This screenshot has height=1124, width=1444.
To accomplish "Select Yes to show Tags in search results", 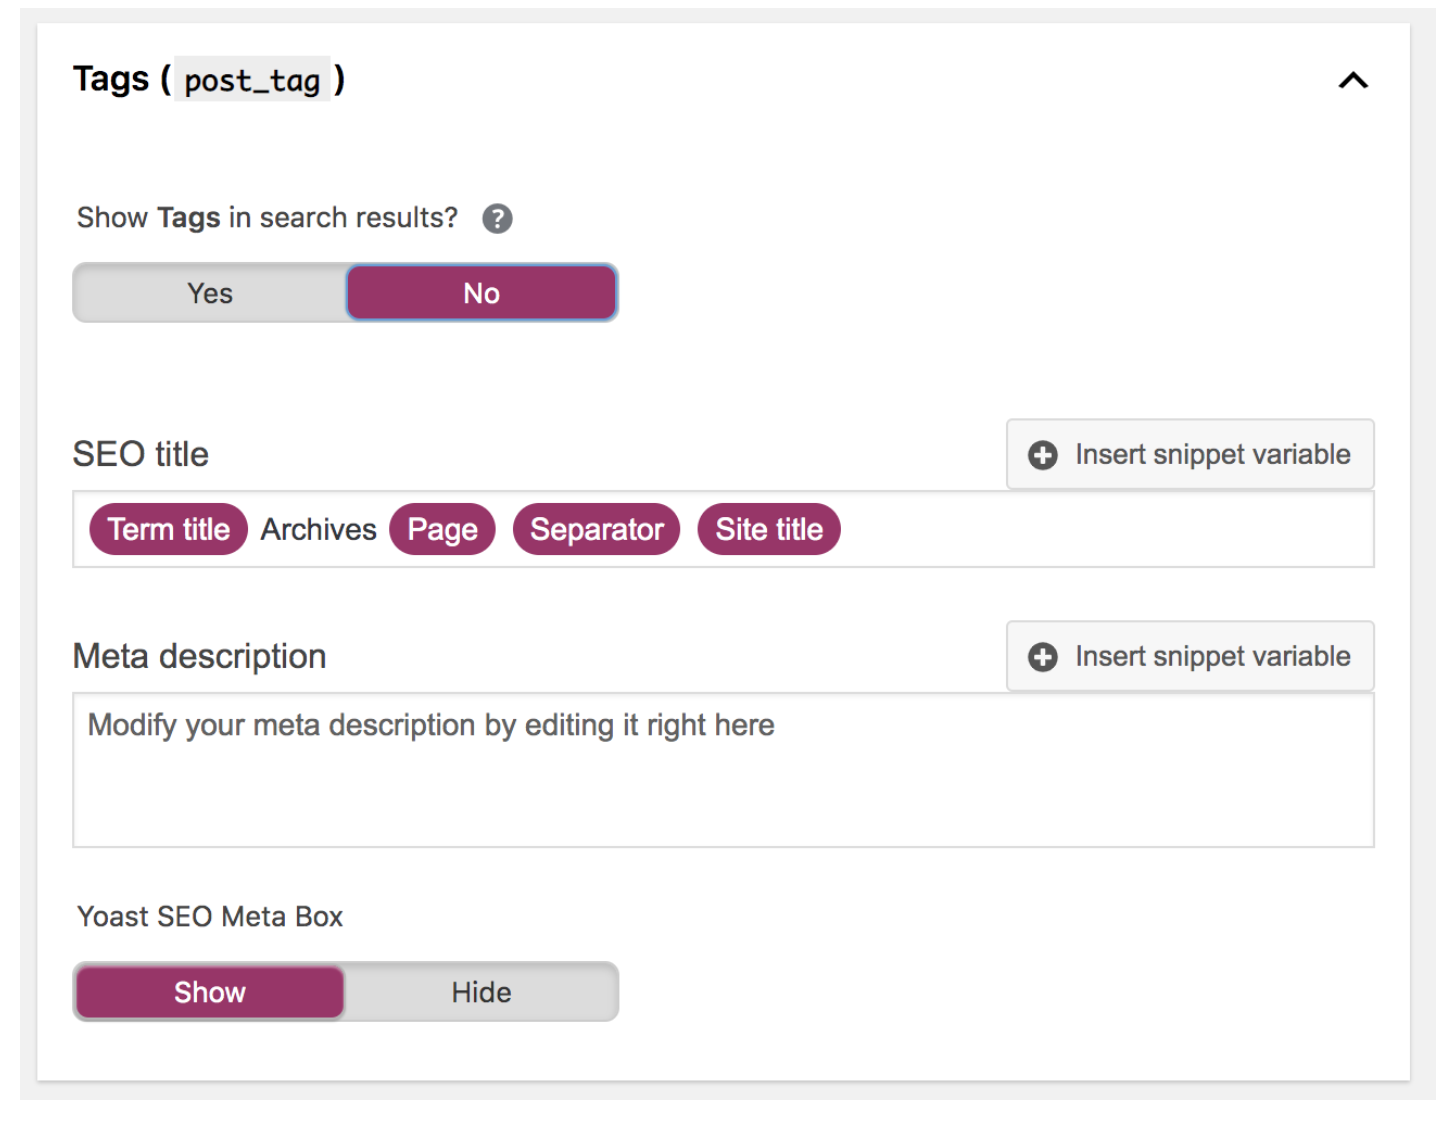I will coord(210,293).
